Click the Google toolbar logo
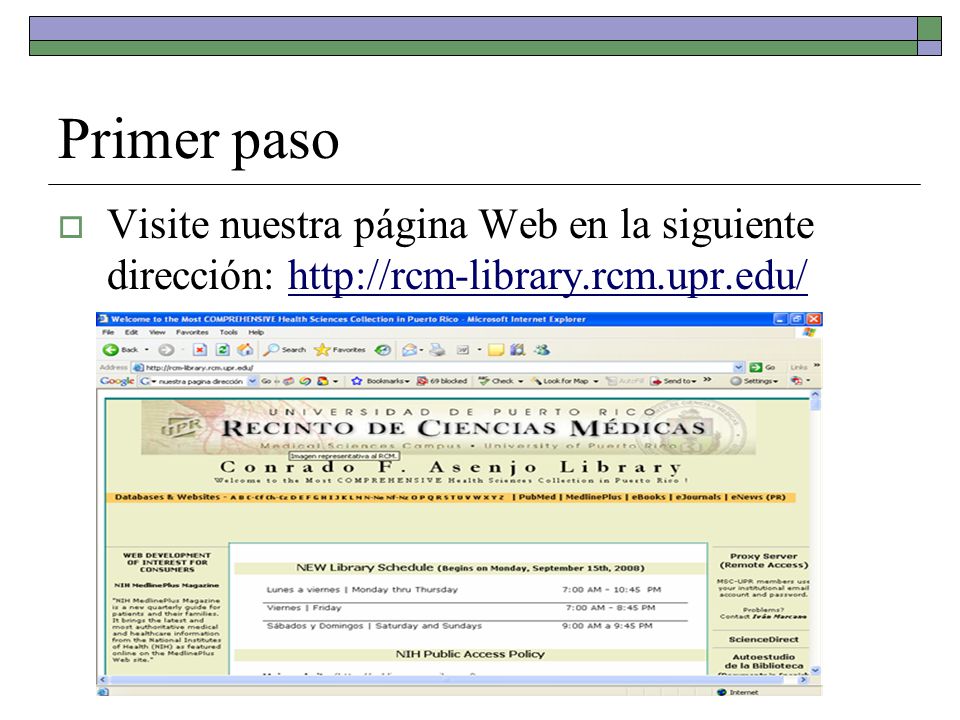 (x=117, y=381)
